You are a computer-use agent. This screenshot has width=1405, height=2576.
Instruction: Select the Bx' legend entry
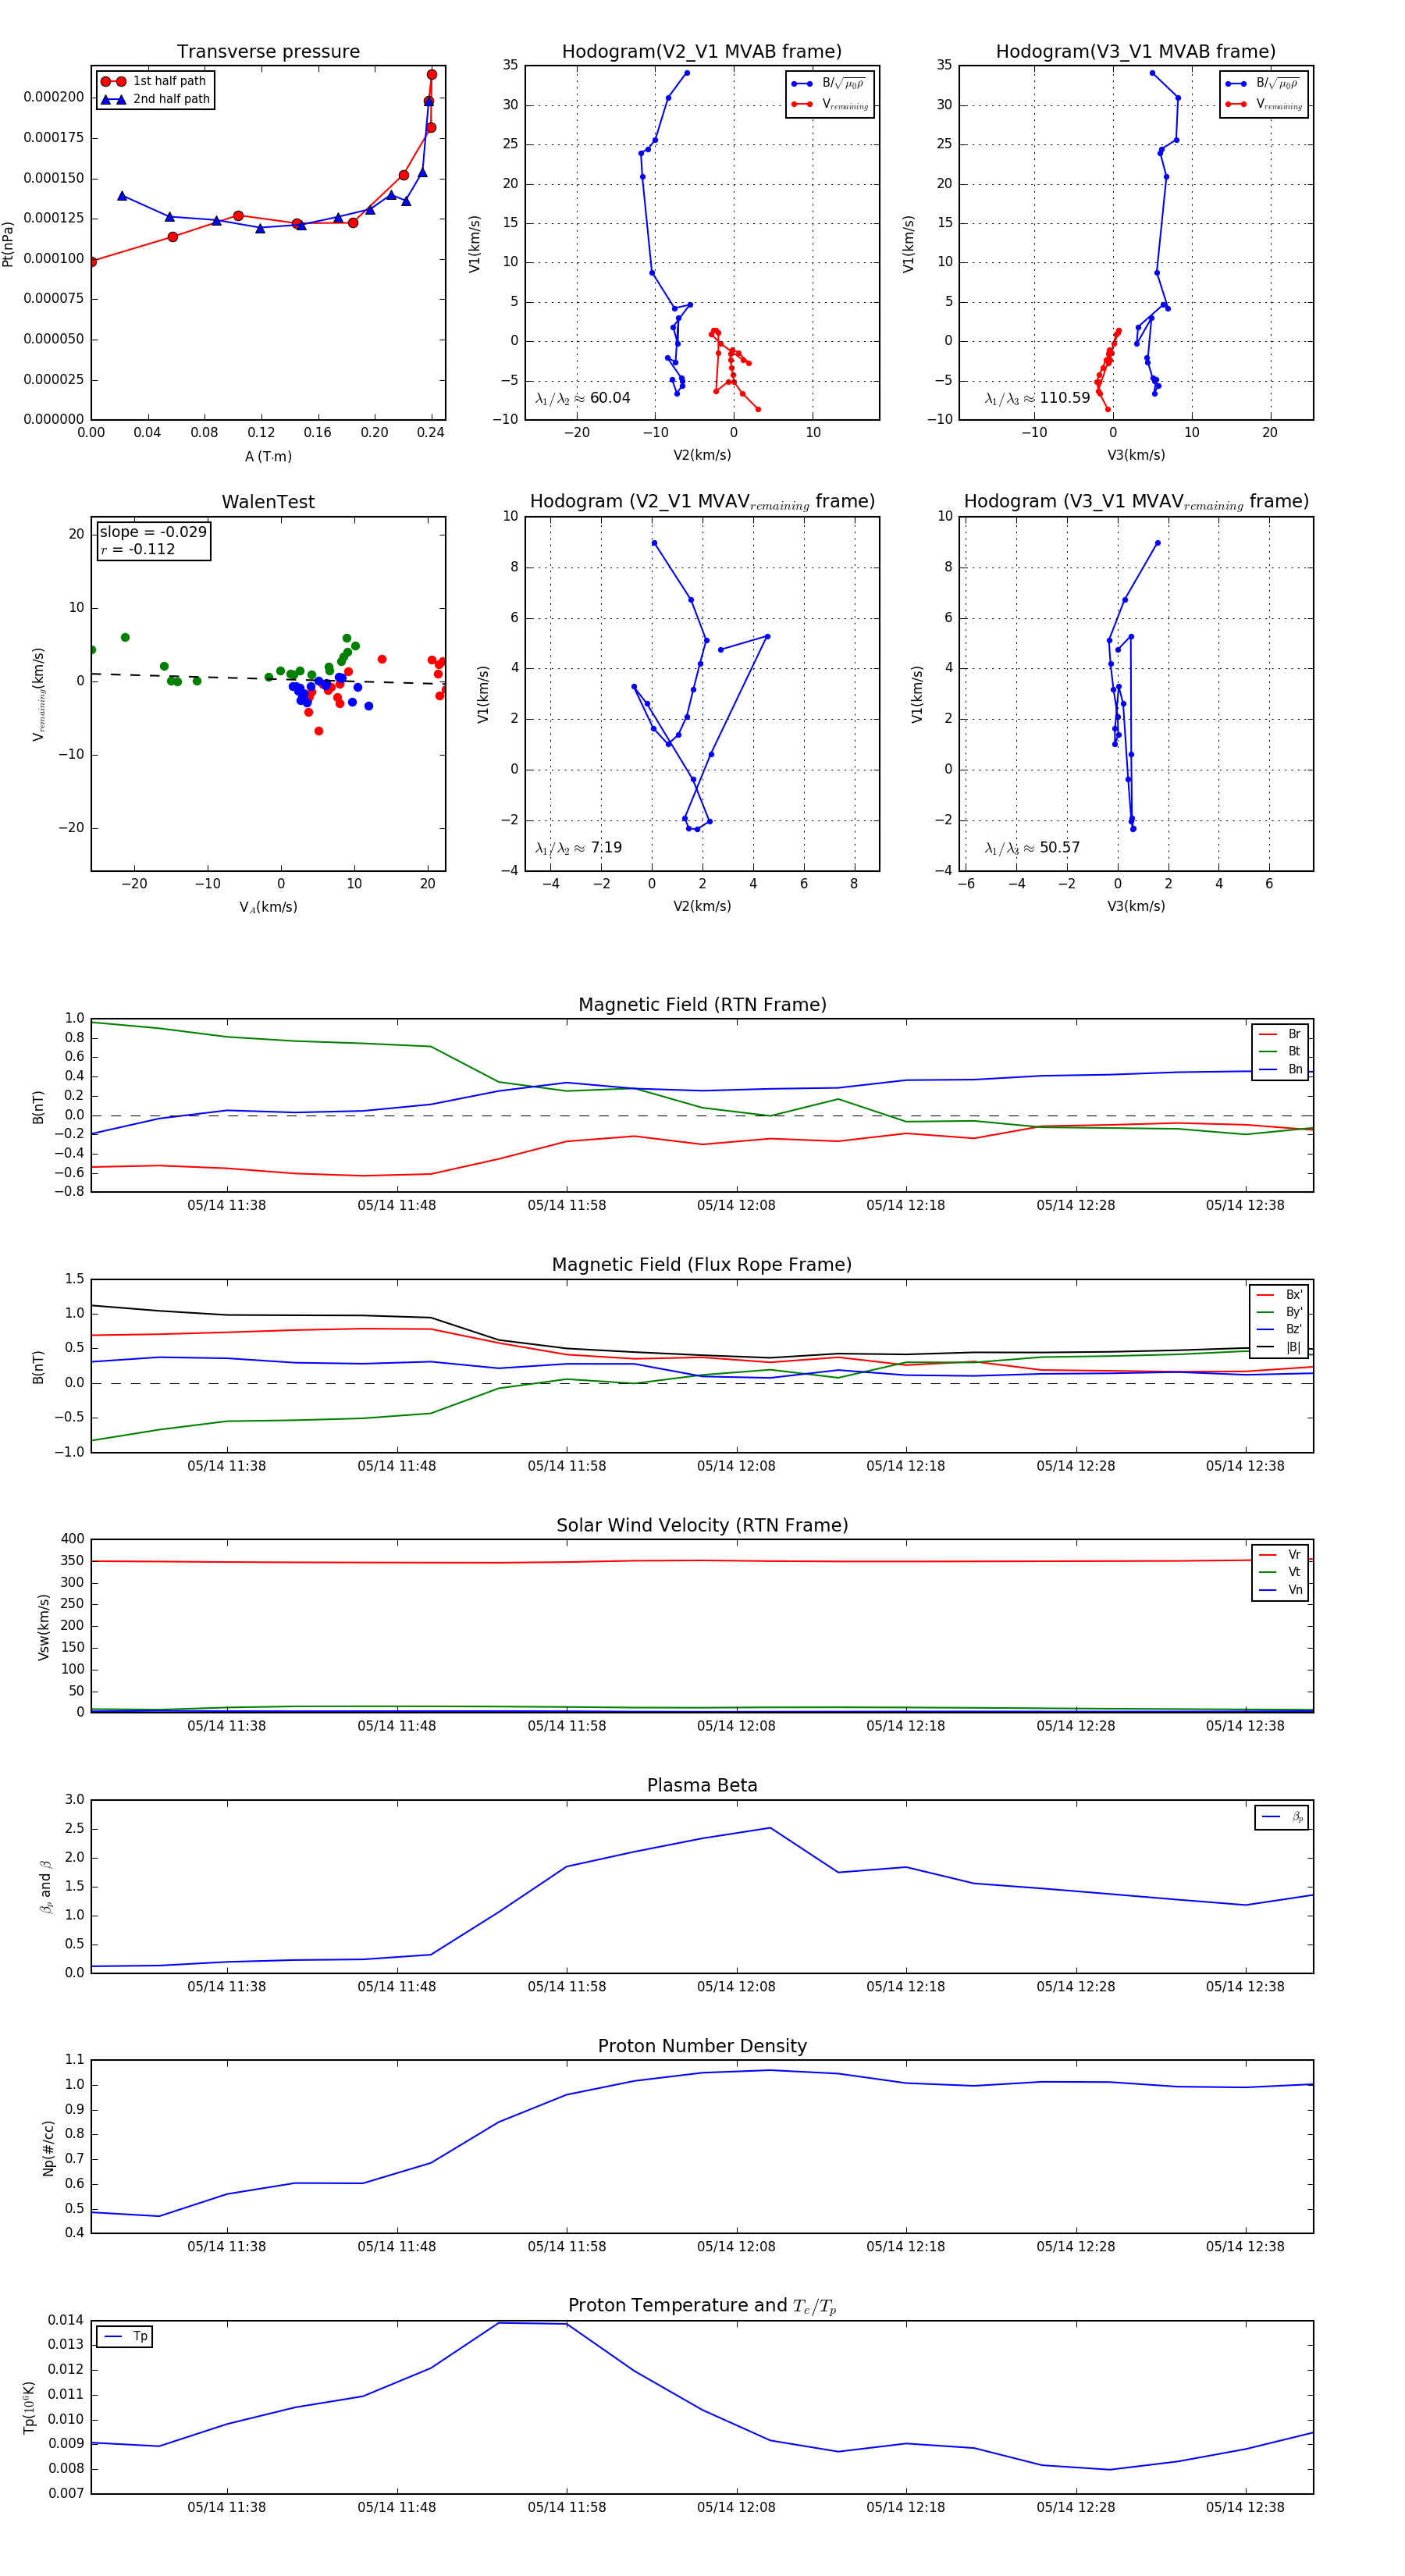[x=1280, y=1295]
